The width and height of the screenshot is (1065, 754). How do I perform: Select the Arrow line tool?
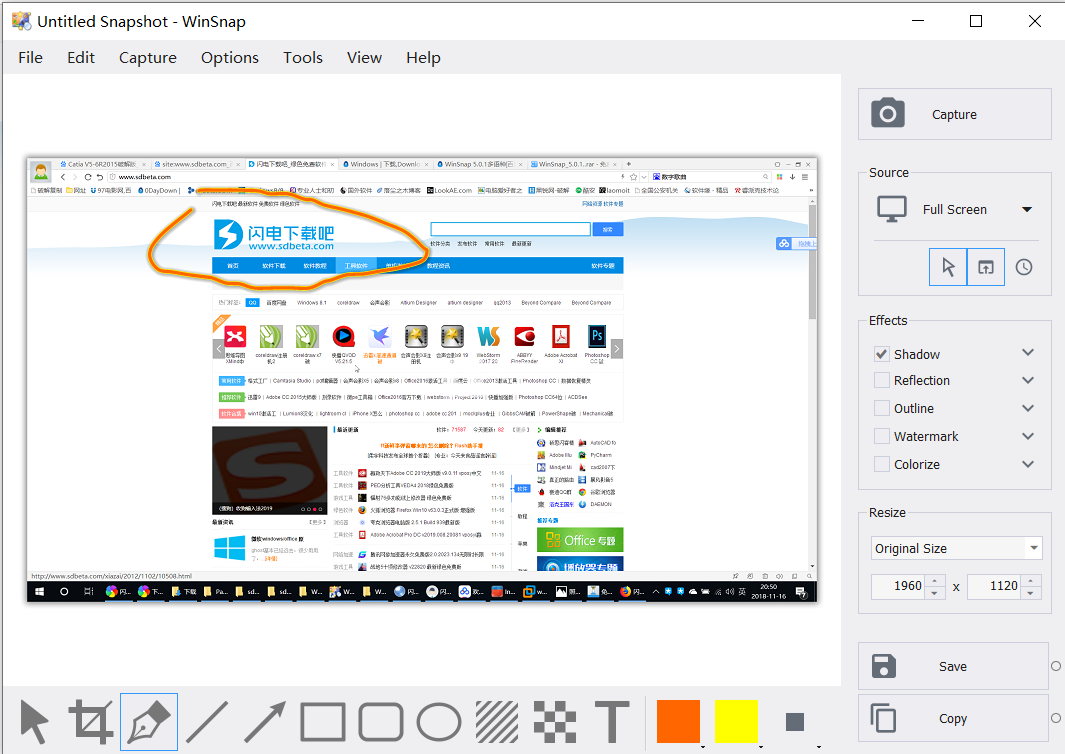[x=265, y=721]
